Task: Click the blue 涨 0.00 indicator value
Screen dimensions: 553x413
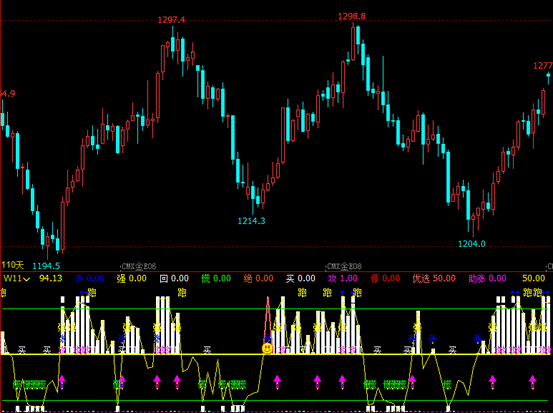Action: click(89, 279)
